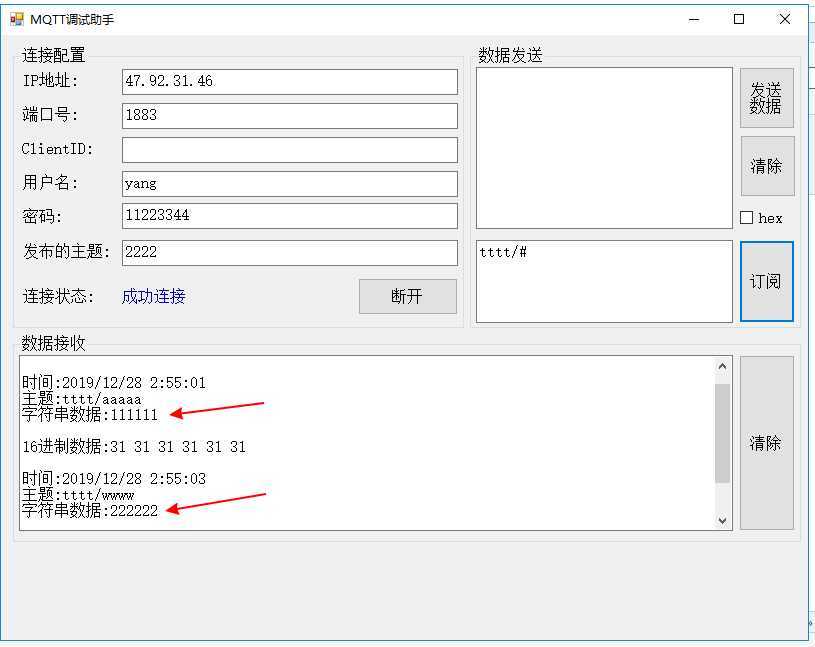Viewport: 815px width, 647px height.
Task: Minimize the MQTT调试助手 window
Action: 694,19
